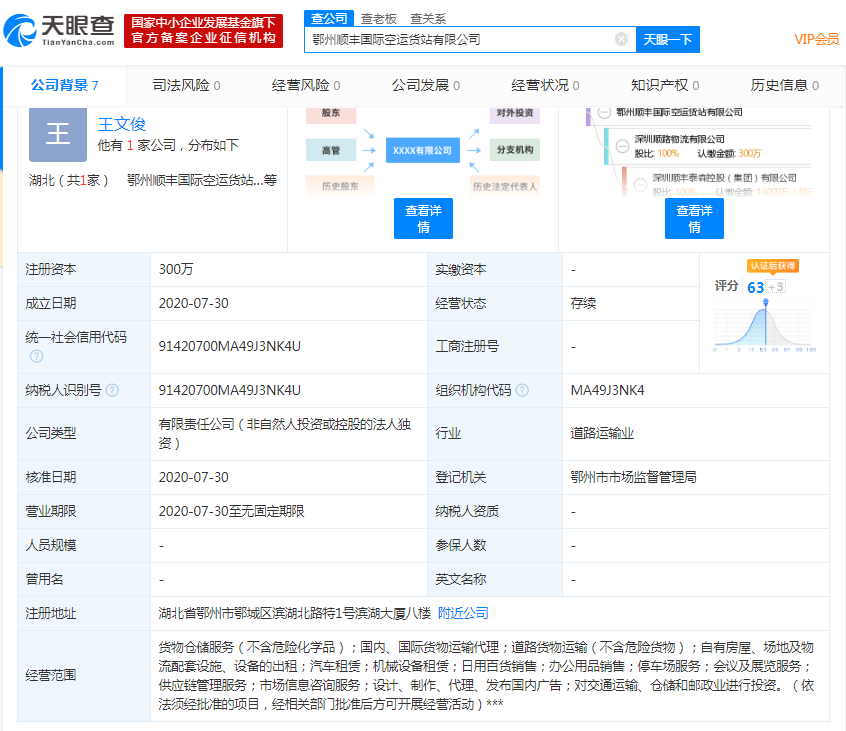846x731 pixels.
Task: Switch to the 查关系 search tab
Action: coord(428,19)
